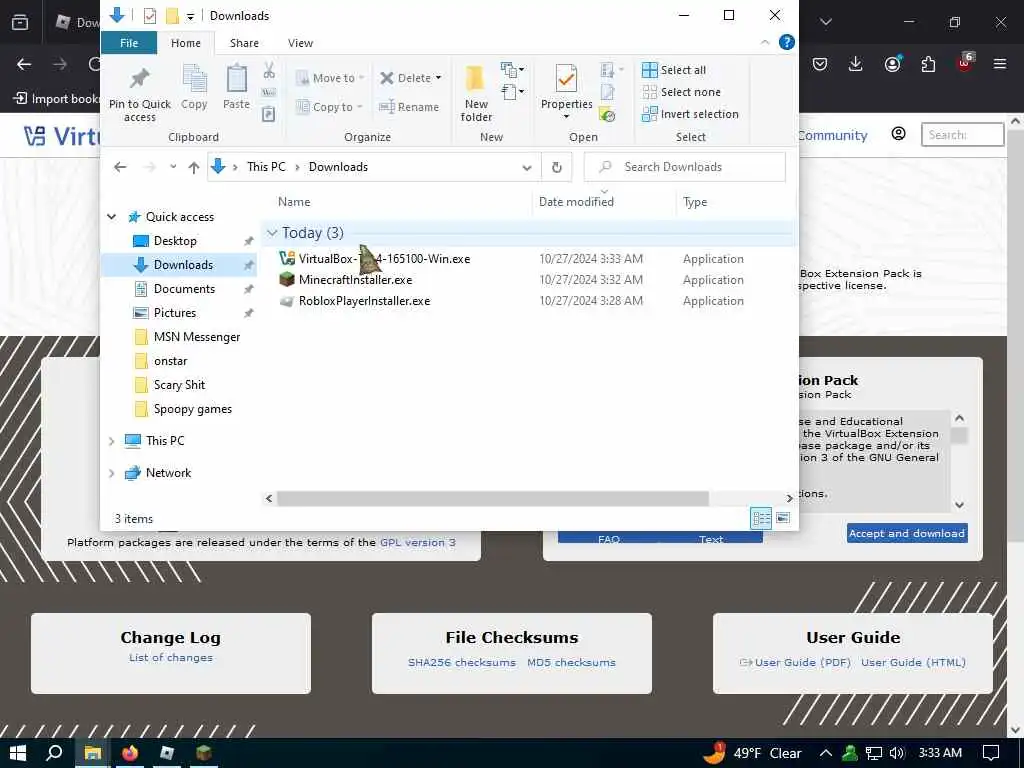The width and height of the screenshot is (1024, 768).
Task: Sort by Date modified column header
Action: (x=576, y=202)
